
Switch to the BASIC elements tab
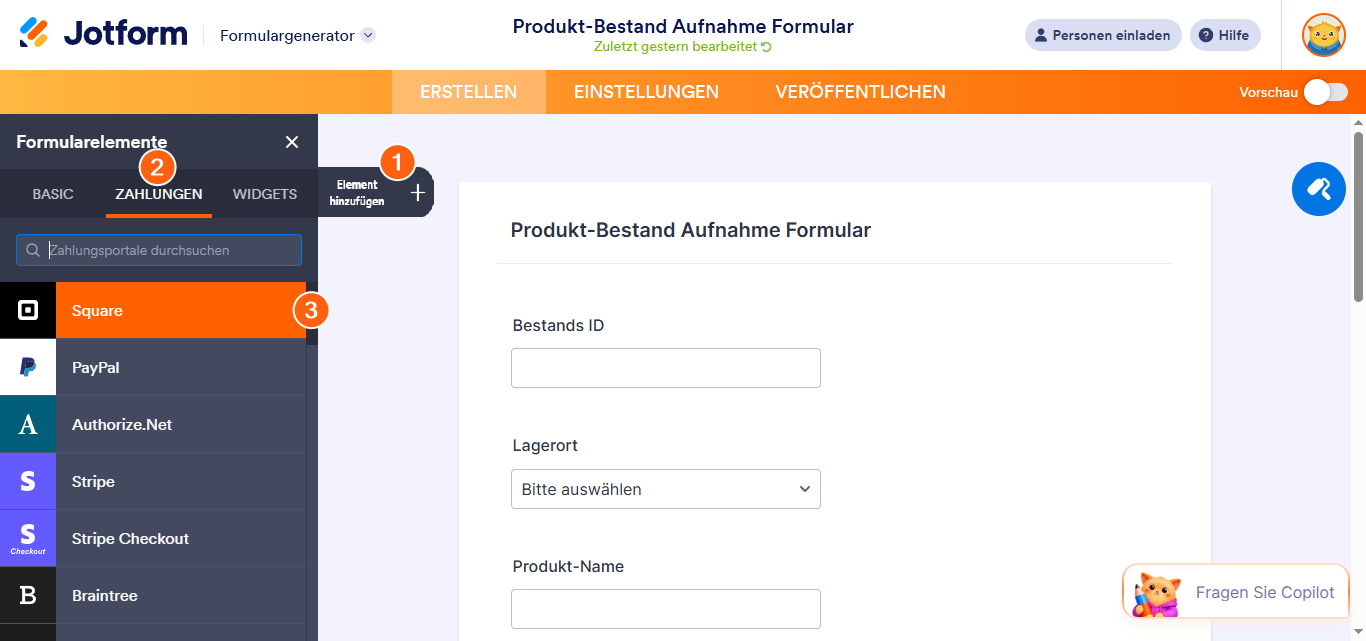52,194
